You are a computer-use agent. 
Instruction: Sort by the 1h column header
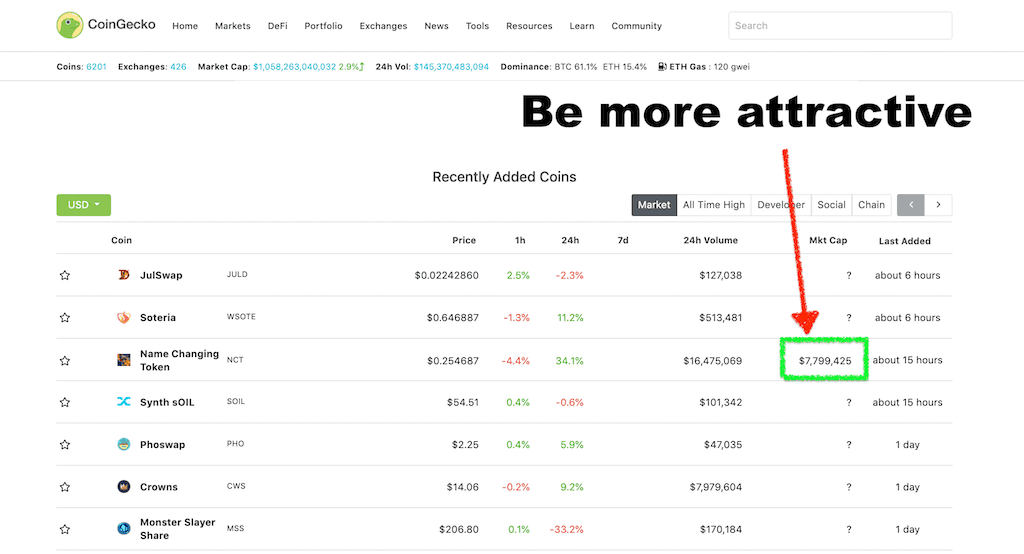point(520,240)
